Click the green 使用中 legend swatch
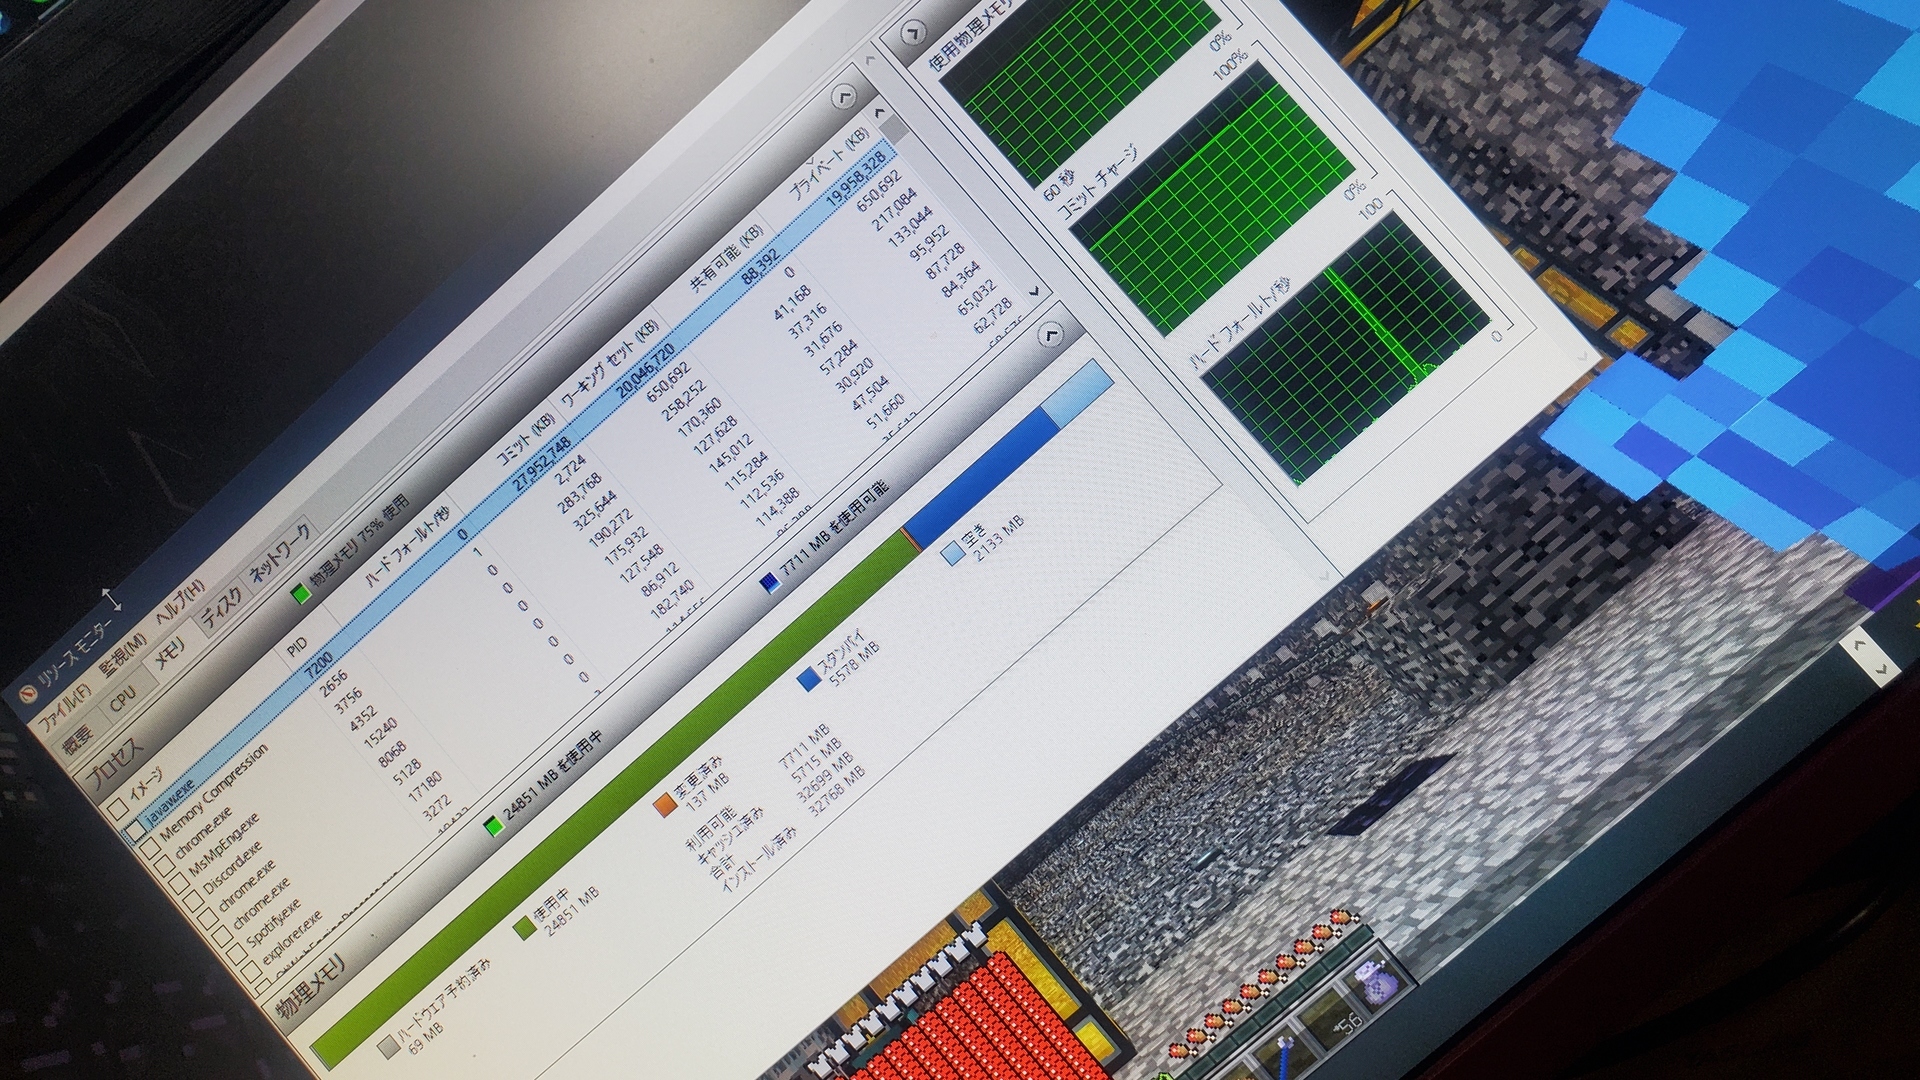Screen dimensions: 1920x1080 click(523, 929)
